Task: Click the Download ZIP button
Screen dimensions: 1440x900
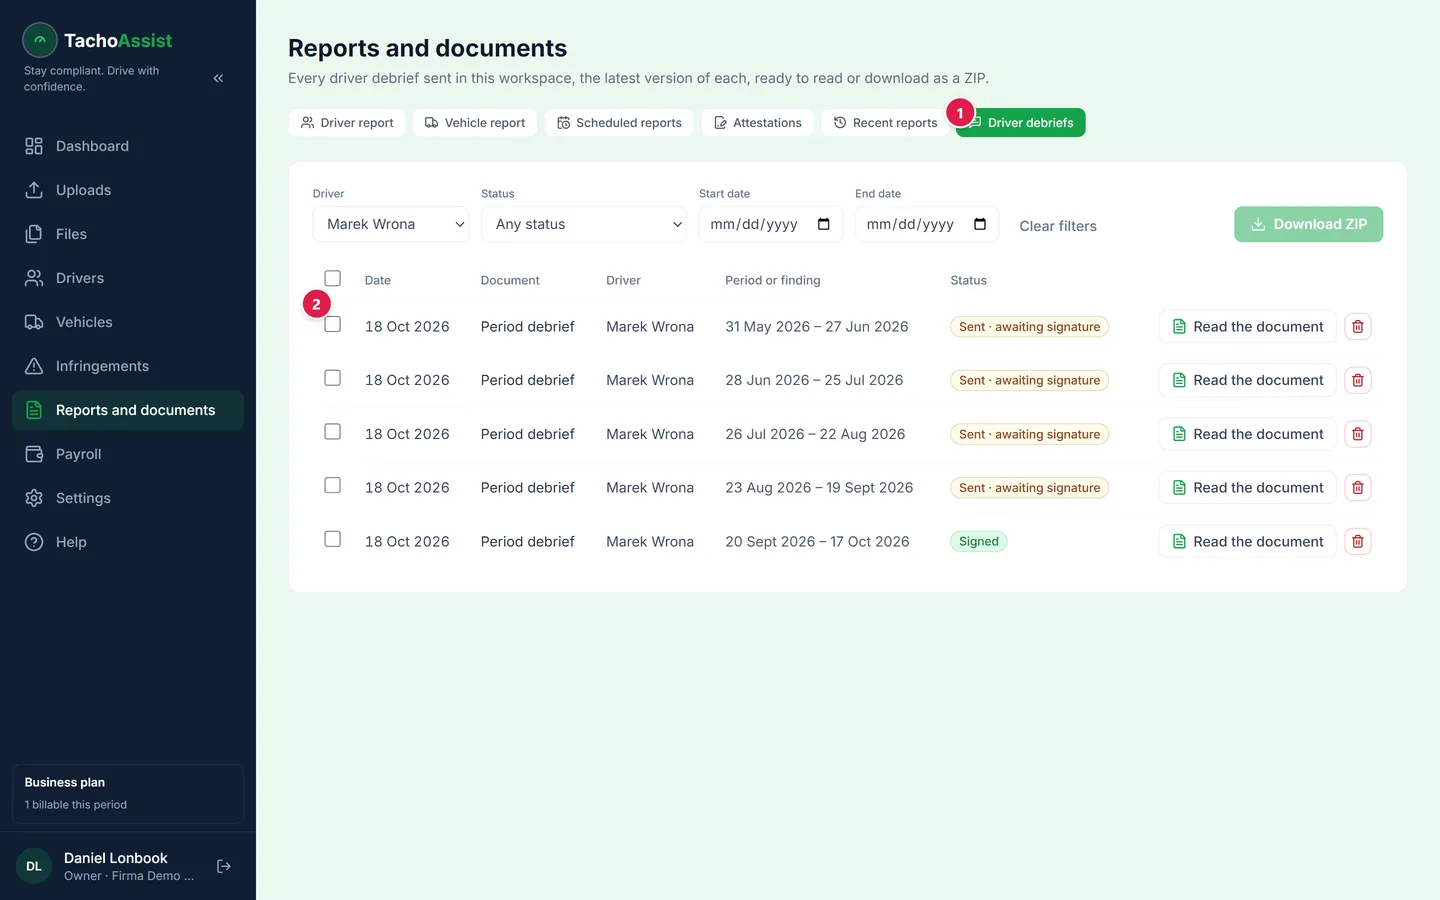Action: [1308, 224]
